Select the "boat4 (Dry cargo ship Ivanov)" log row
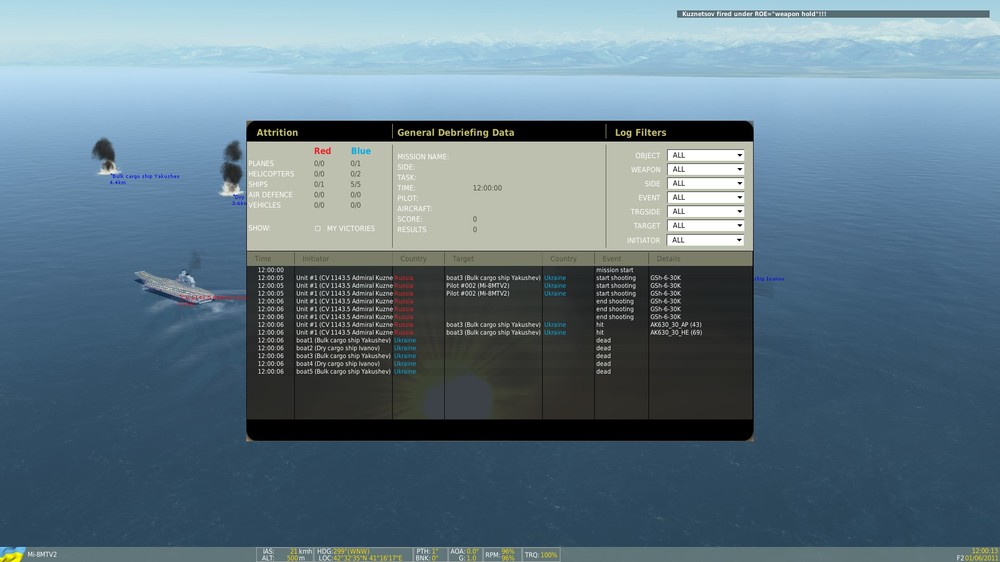1000x562 pixels. coord(499,364)
